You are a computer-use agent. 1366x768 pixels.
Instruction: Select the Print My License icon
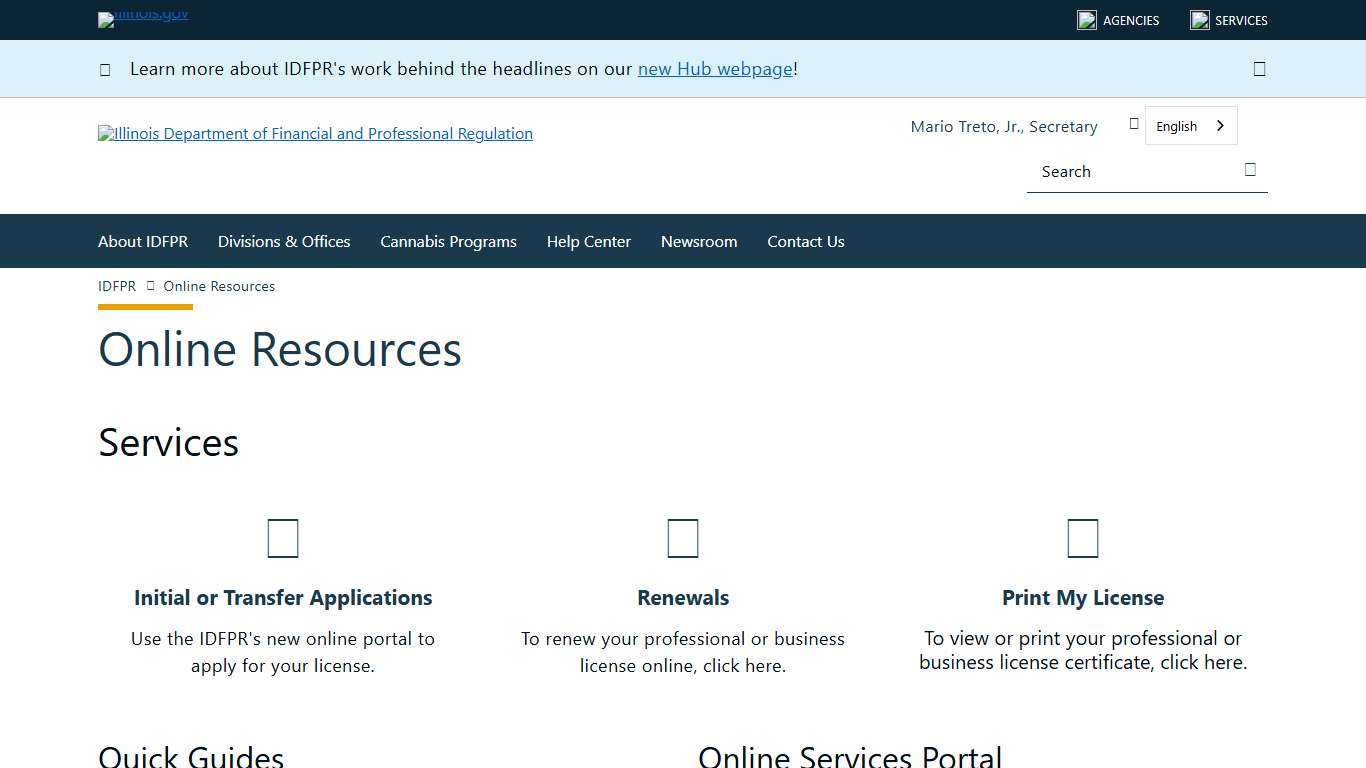[x=1083, y=537]
